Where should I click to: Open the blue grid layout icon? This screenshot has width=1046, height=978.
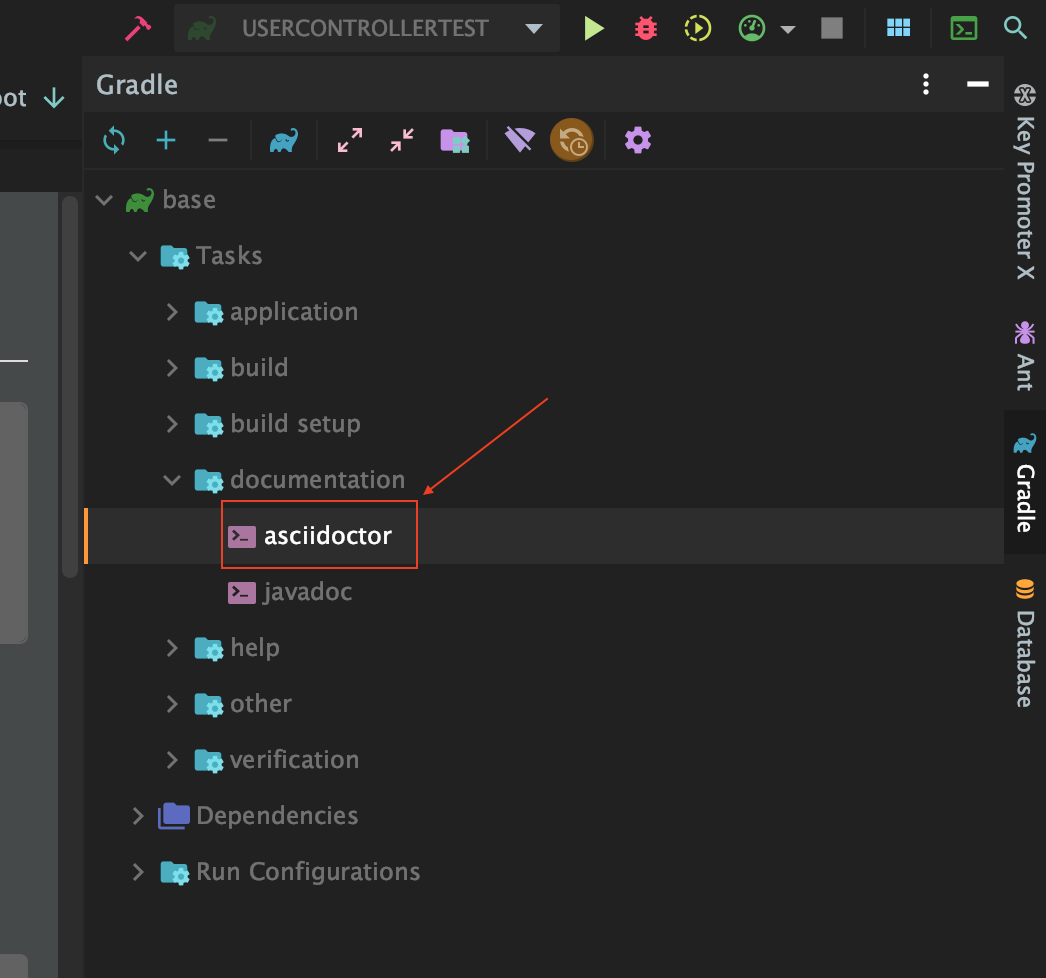click(898, 27)
